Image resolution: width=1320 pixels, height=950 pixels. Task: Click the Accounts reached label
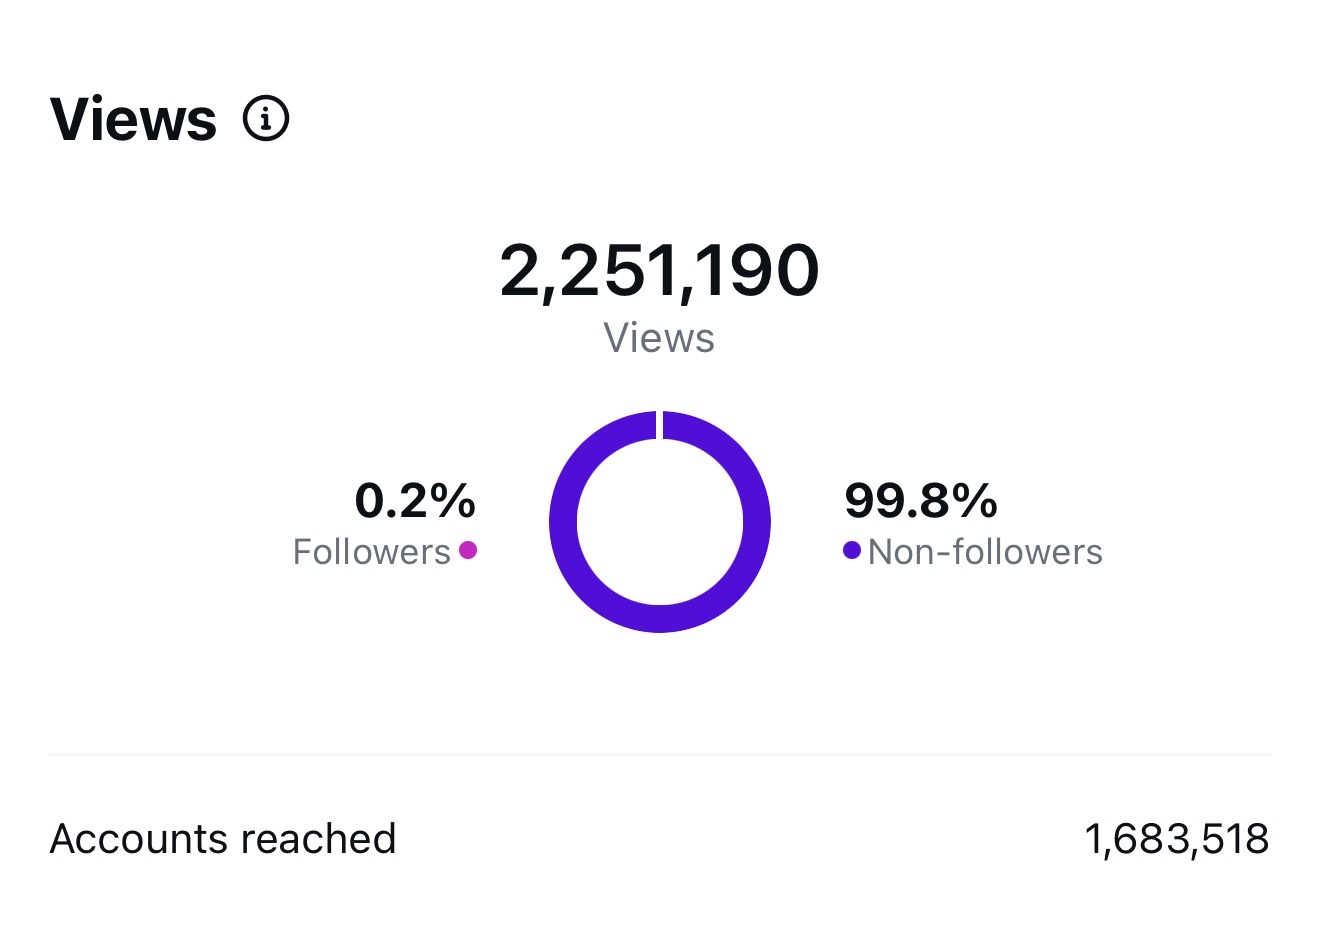click(224, 838)
